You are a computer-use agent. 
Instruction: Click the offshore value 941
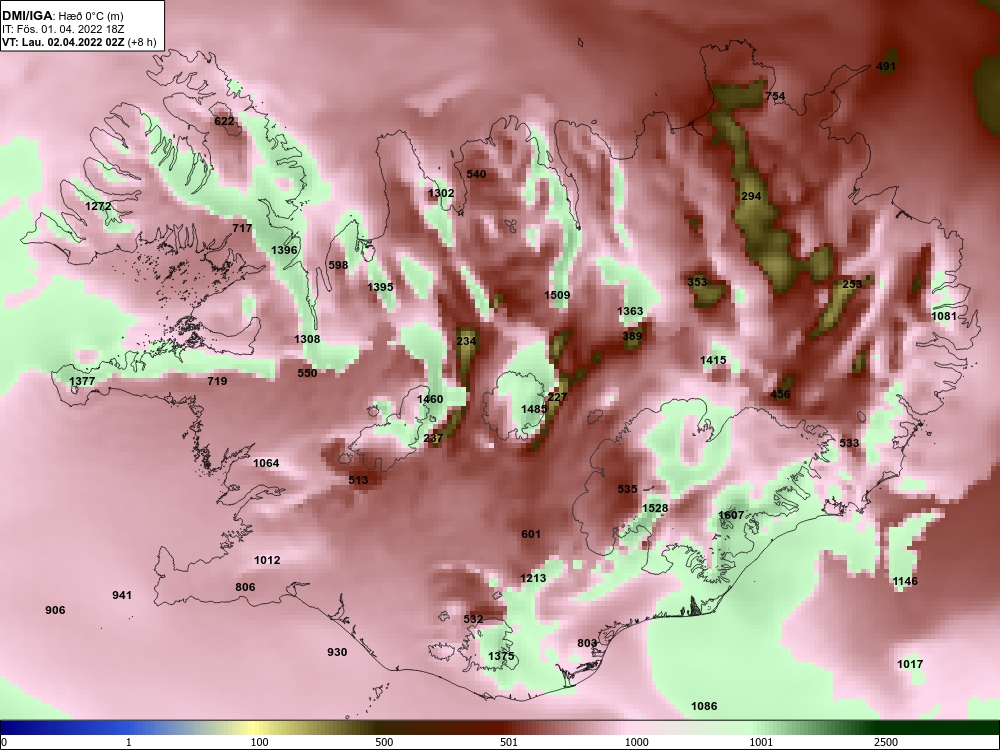point(122,596)
